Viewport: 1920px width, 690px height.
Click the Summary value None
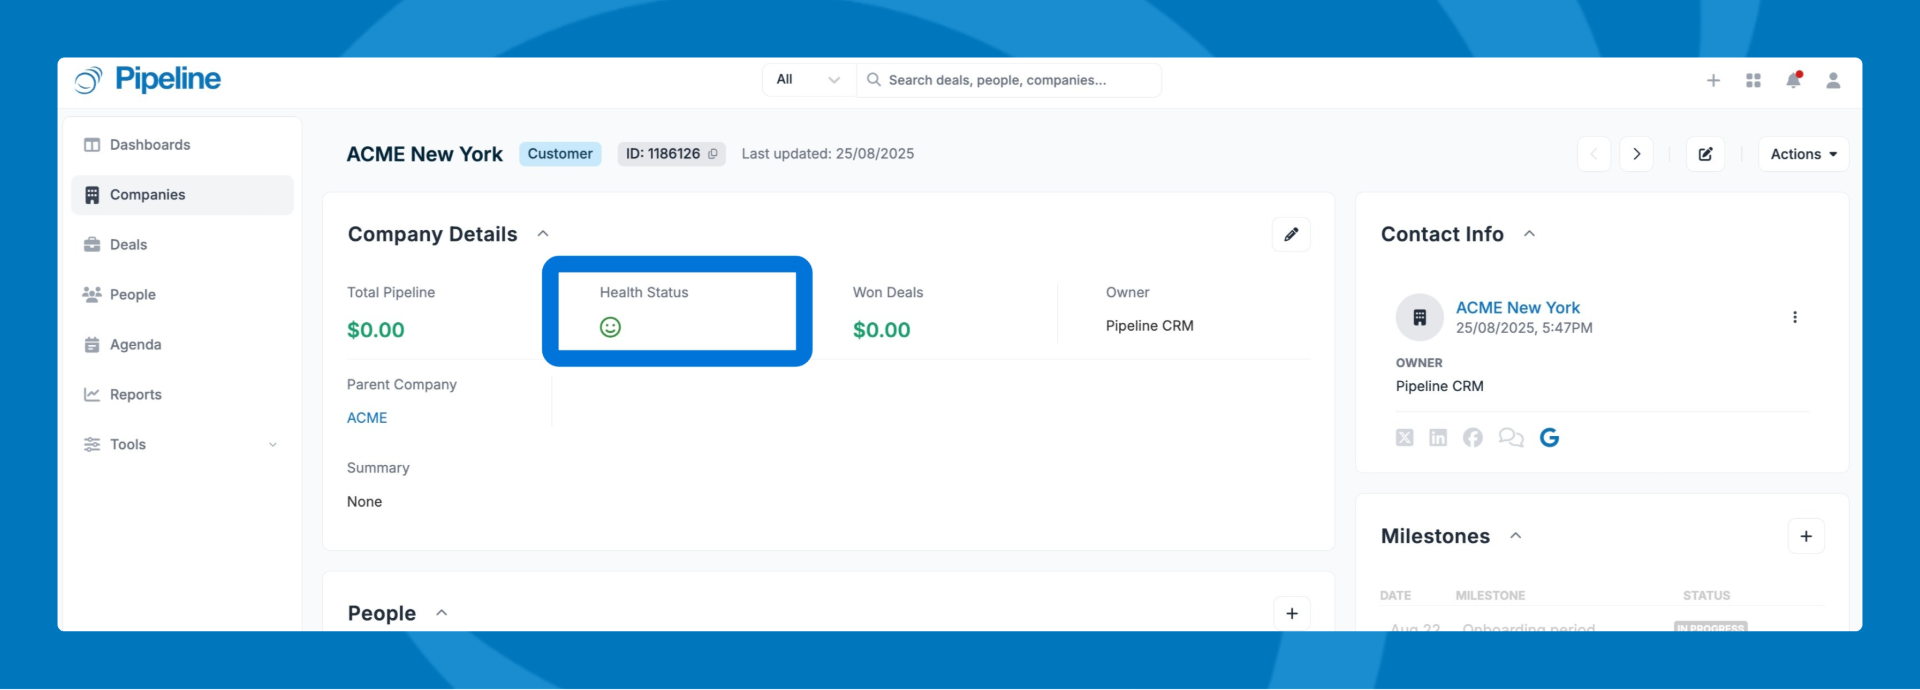point(365,502)
